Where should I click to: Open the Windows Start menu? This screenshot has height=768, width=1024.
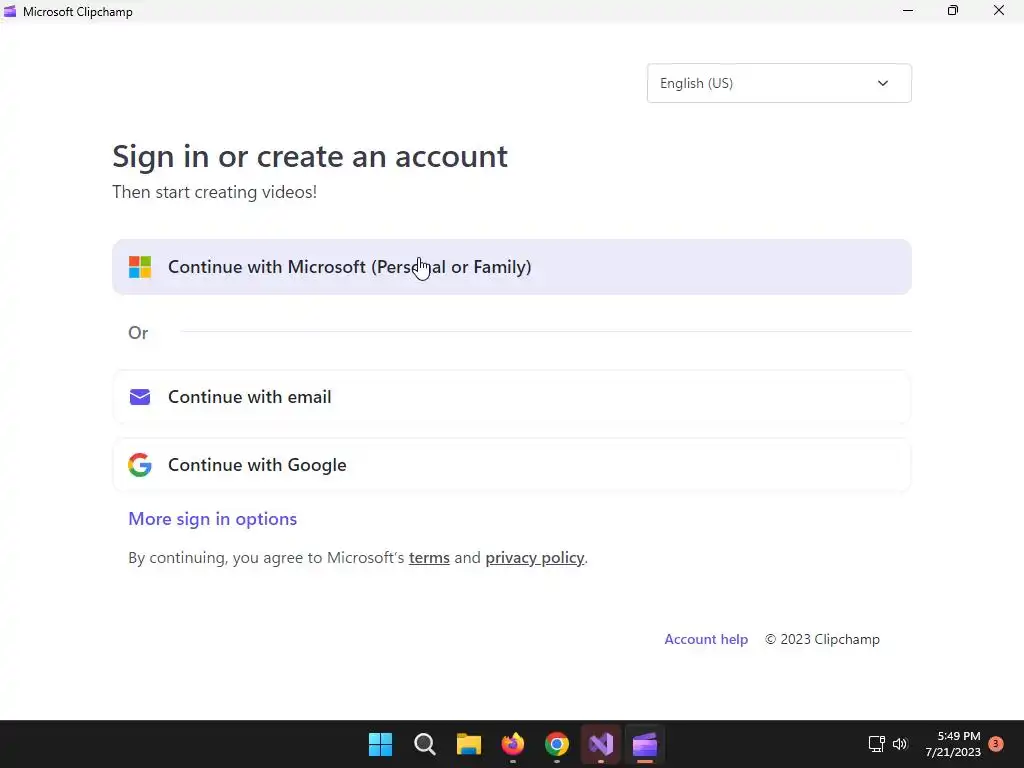coord(380,744)
